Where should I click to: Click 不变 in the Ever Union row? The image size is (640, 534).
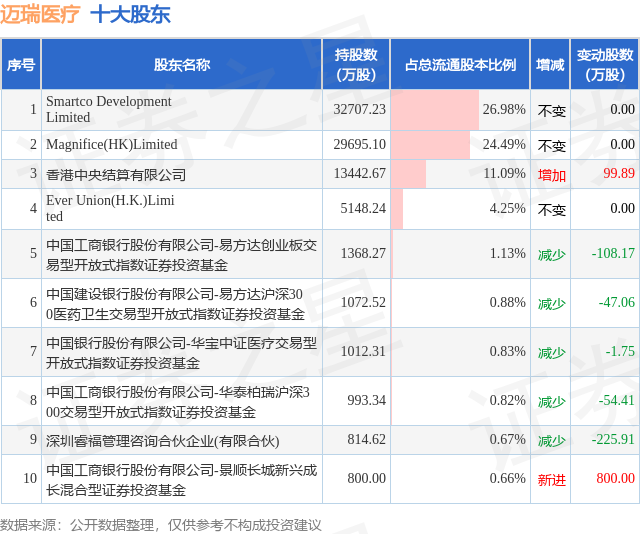click(x=551, y=210)
